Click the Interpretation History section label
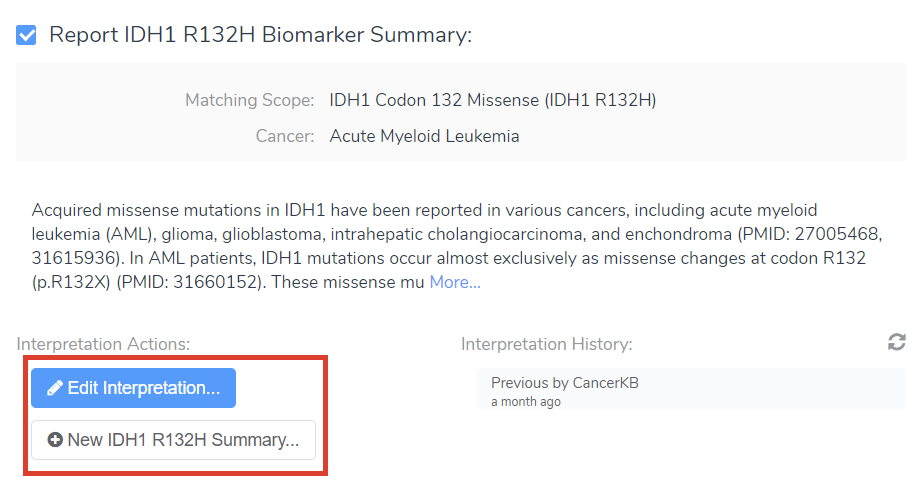 546,344
